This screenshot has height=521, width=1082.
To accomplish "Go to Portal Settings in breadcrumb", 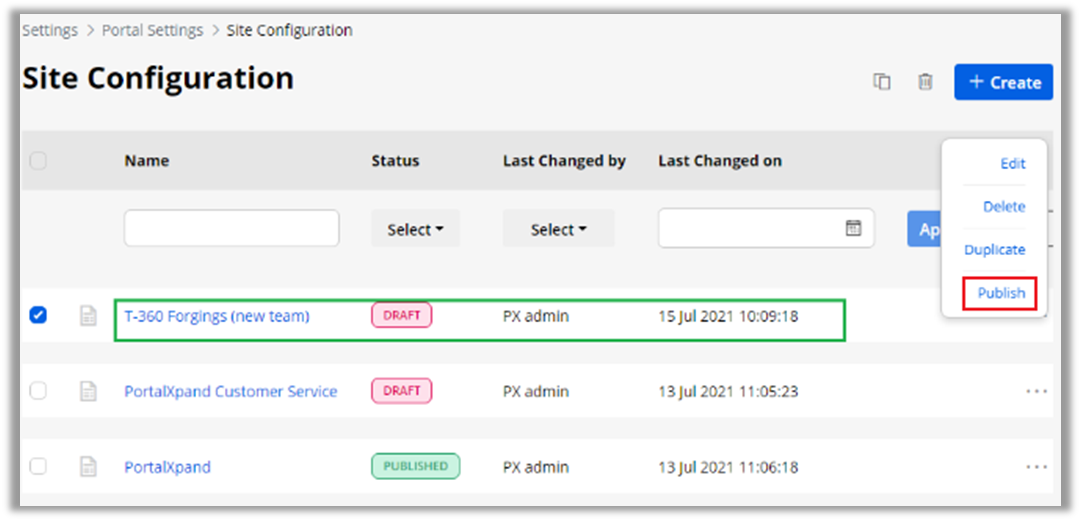I will (x=152, y=30).
